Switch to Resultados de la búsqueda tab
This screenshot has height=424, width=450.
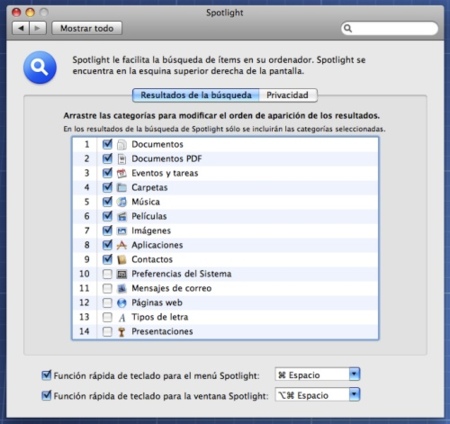pos(196,95)
